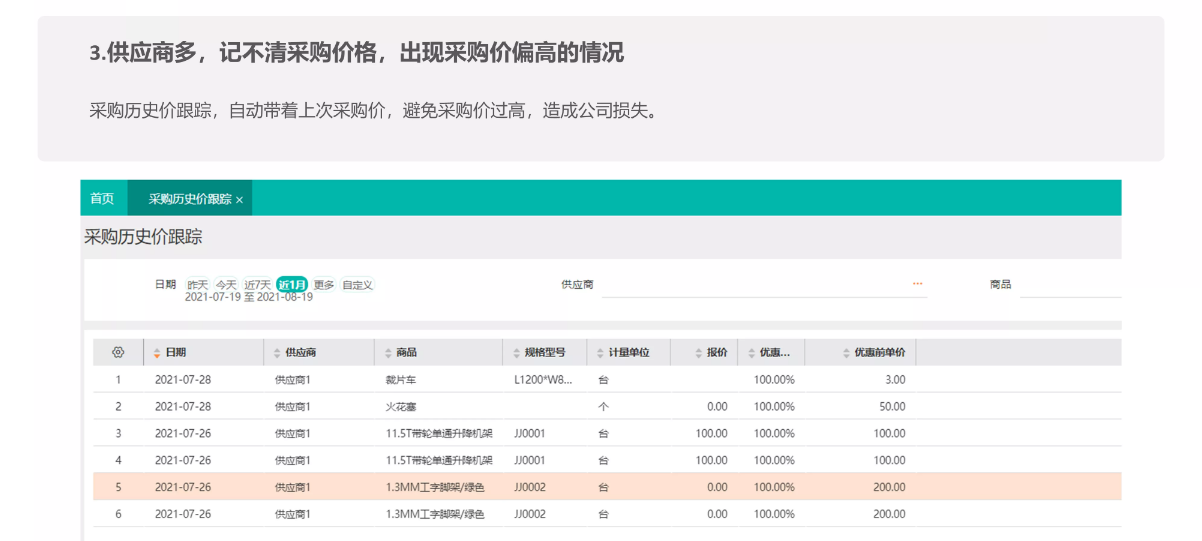This screenshot has height=541, width=1202.
Task: Select the 近1月 date range
Action: pos(292,285)
